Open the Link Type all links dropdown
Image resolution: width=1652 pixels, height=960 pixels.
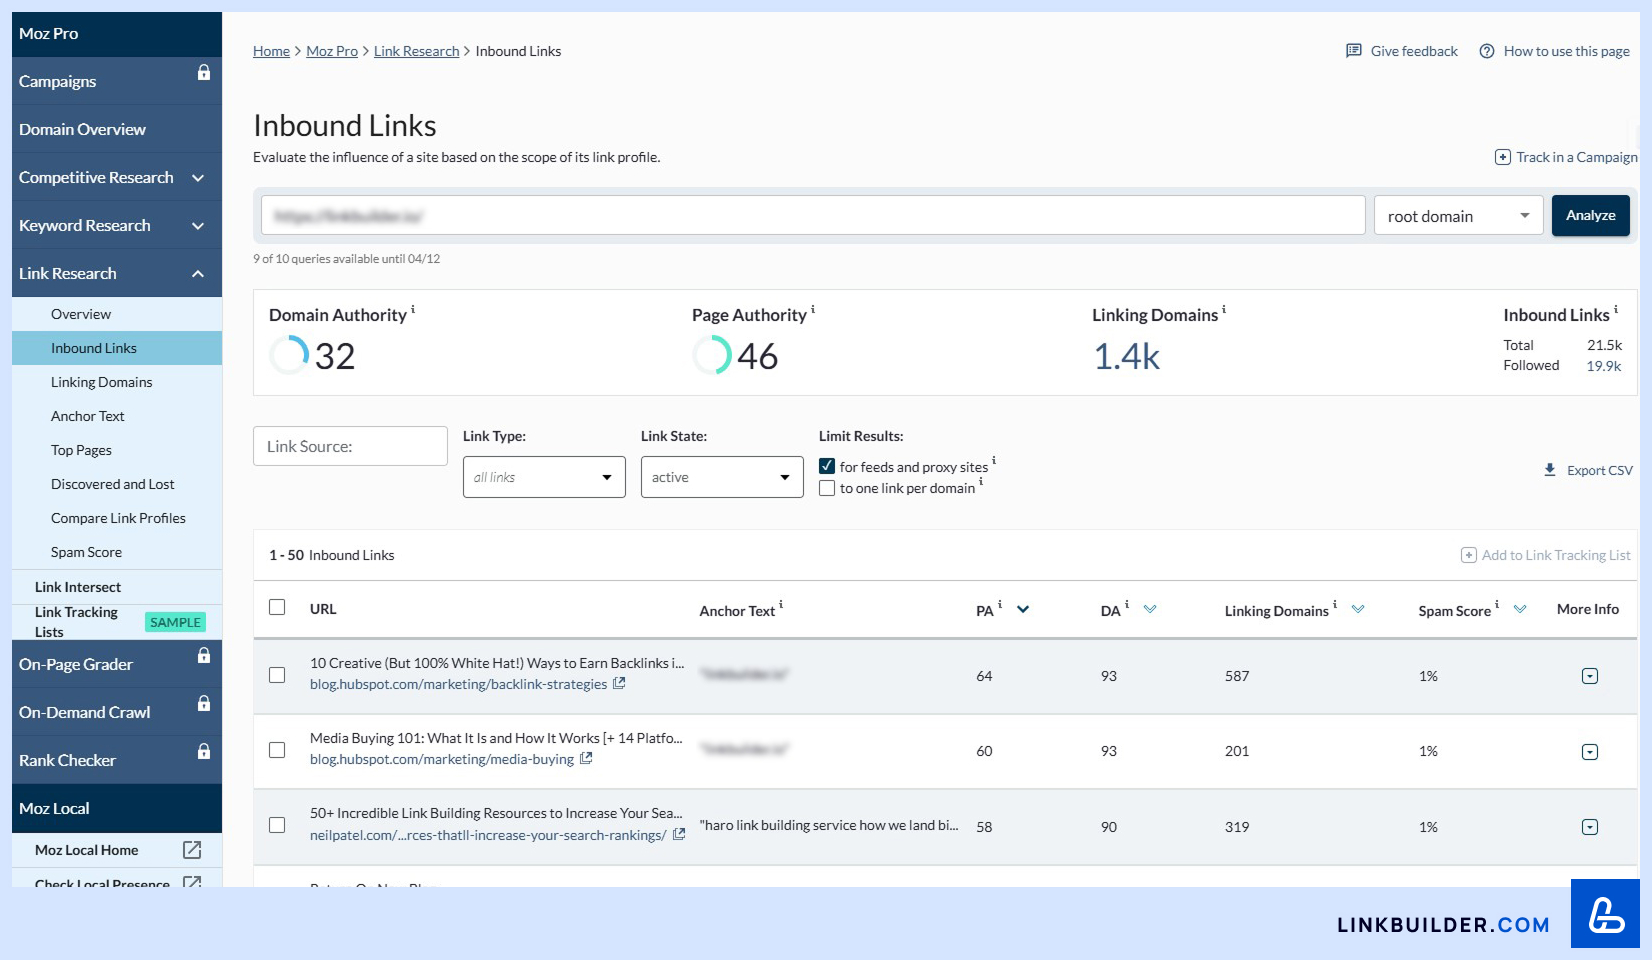(x=544, y=477)
